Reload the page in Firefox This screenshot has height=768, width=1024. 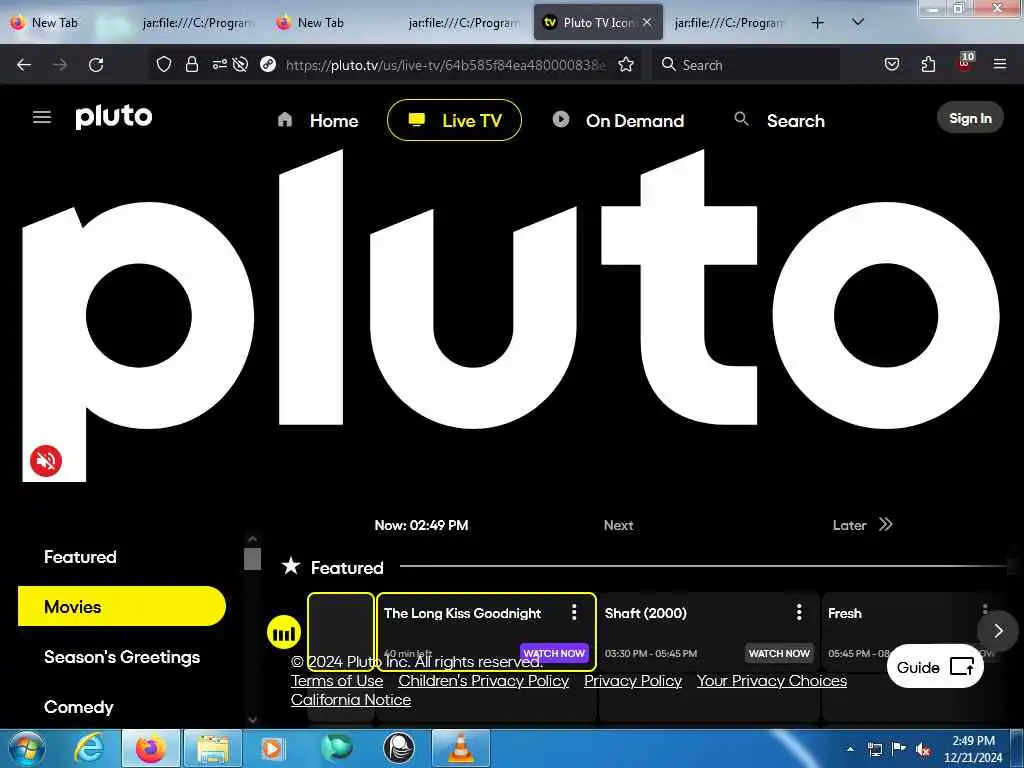[96, 65]
